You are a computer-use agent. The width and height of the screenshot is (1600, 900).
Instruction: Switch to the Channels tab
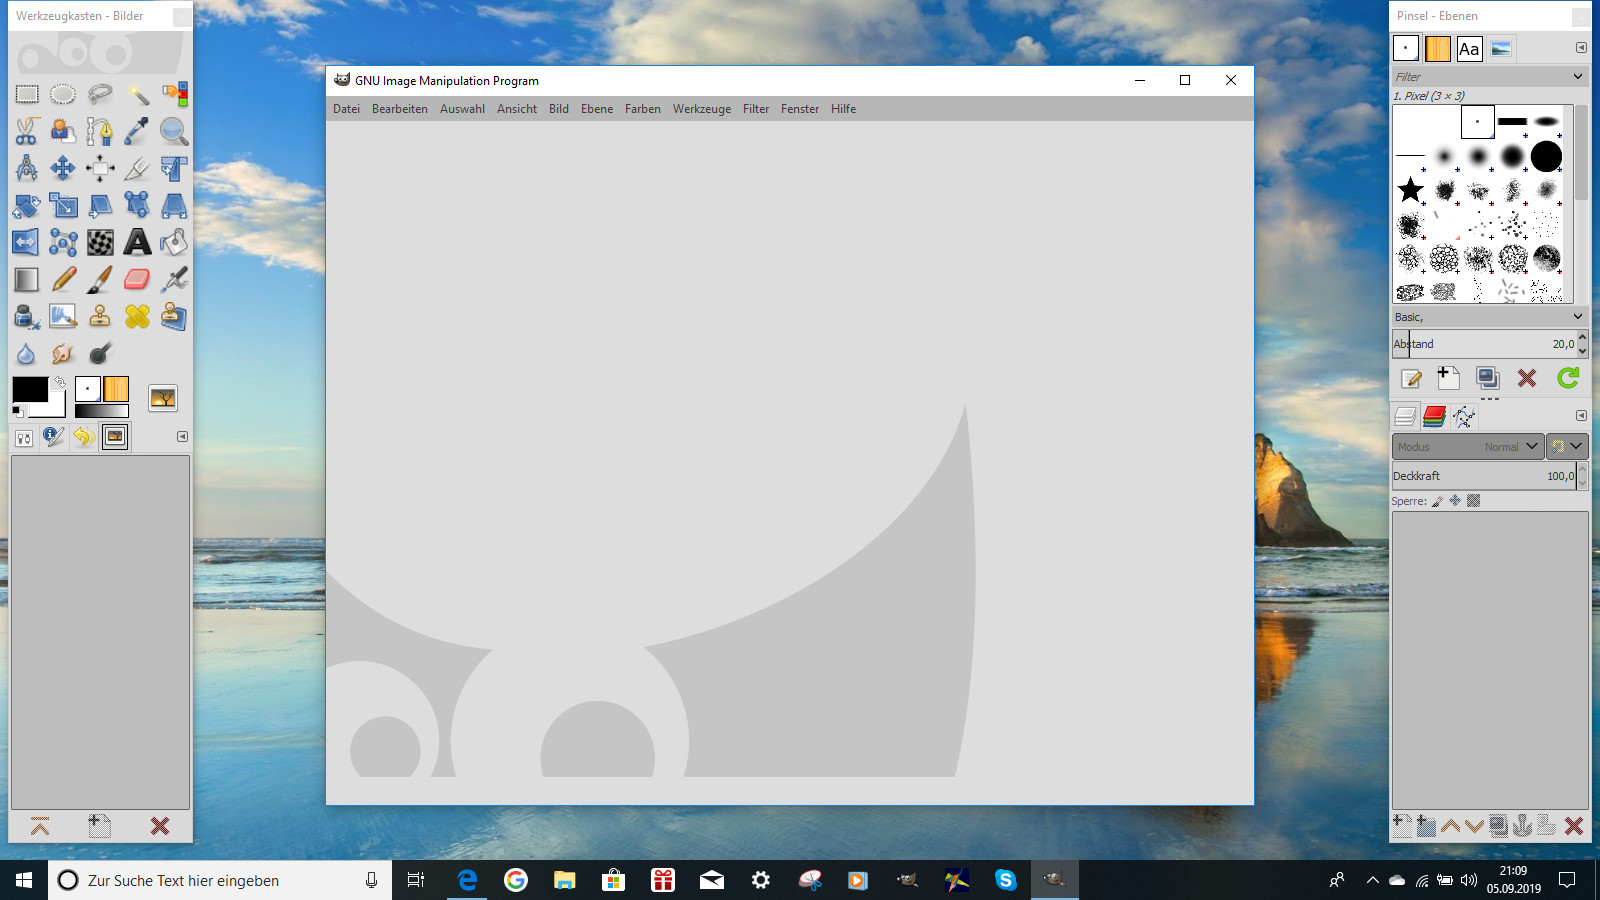point(1434,416)
